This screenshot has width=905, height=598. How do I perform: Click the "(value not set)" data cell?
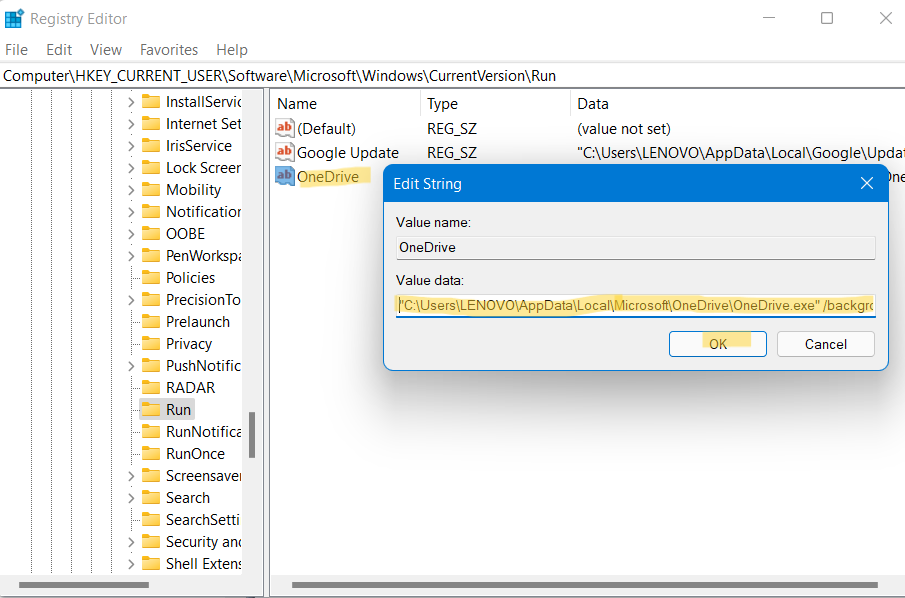[x=624, y=129]
